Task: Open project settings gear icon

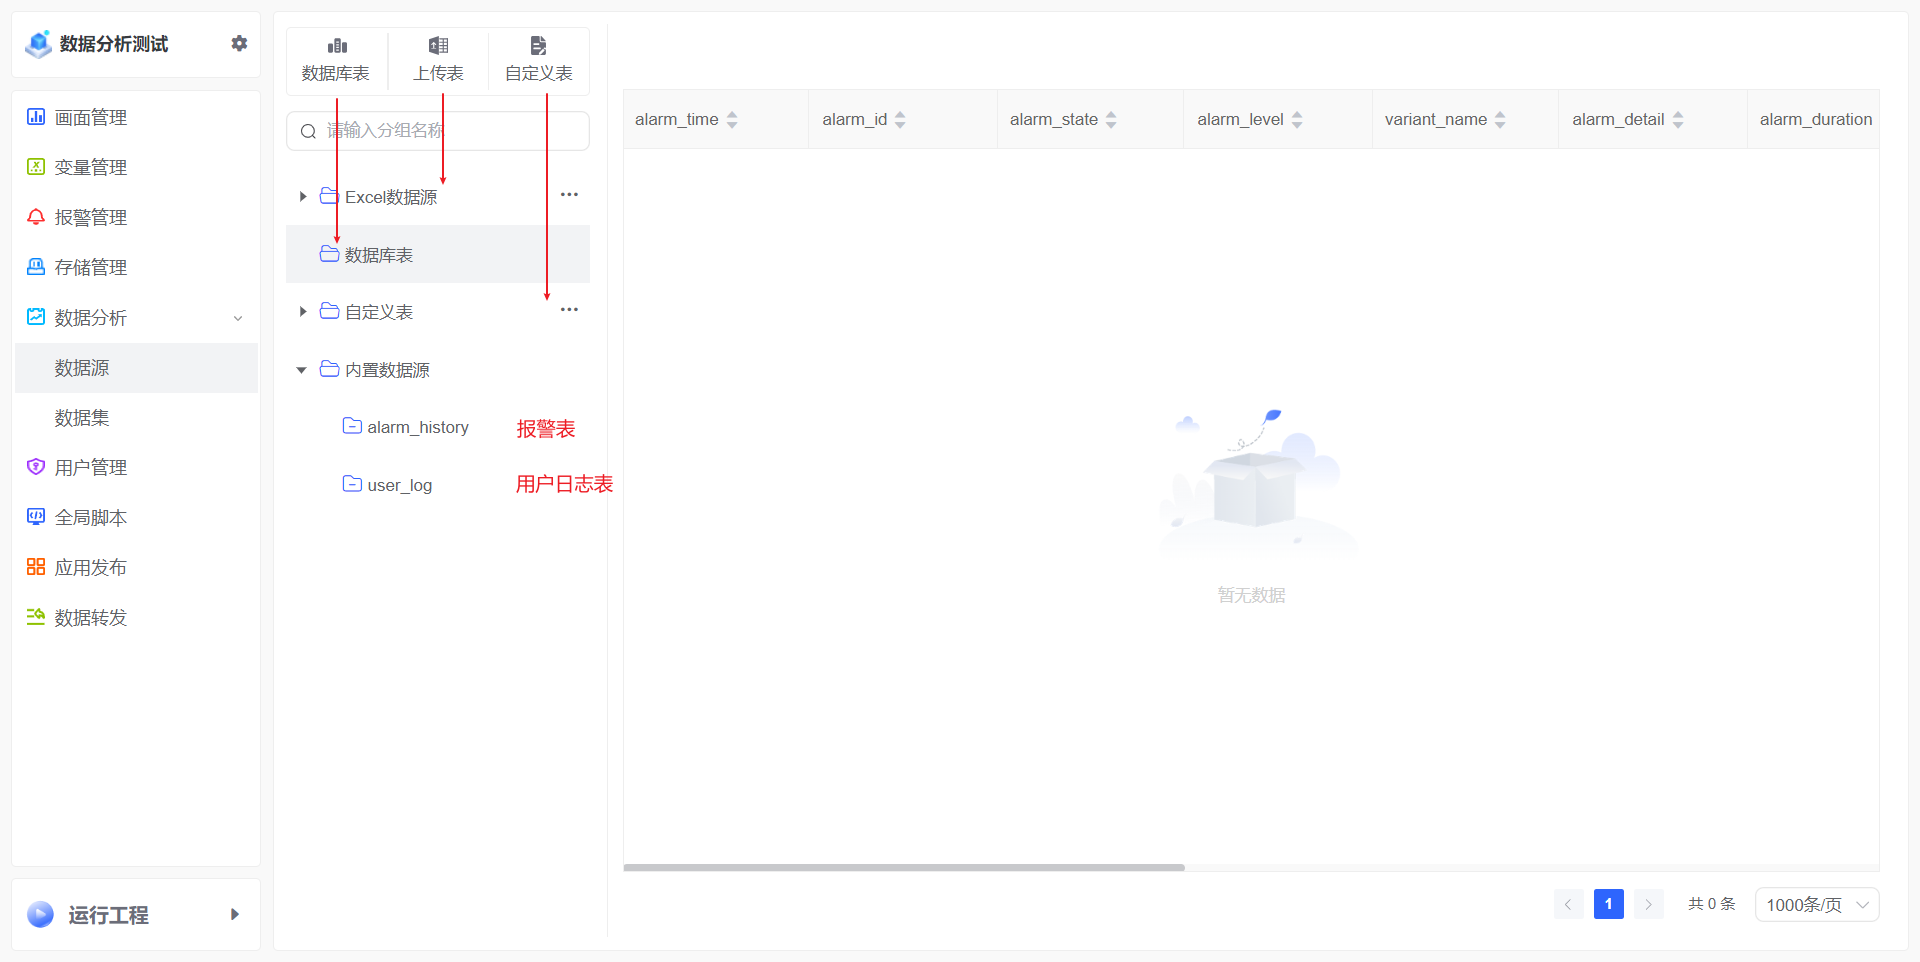Action: point(239,43)
